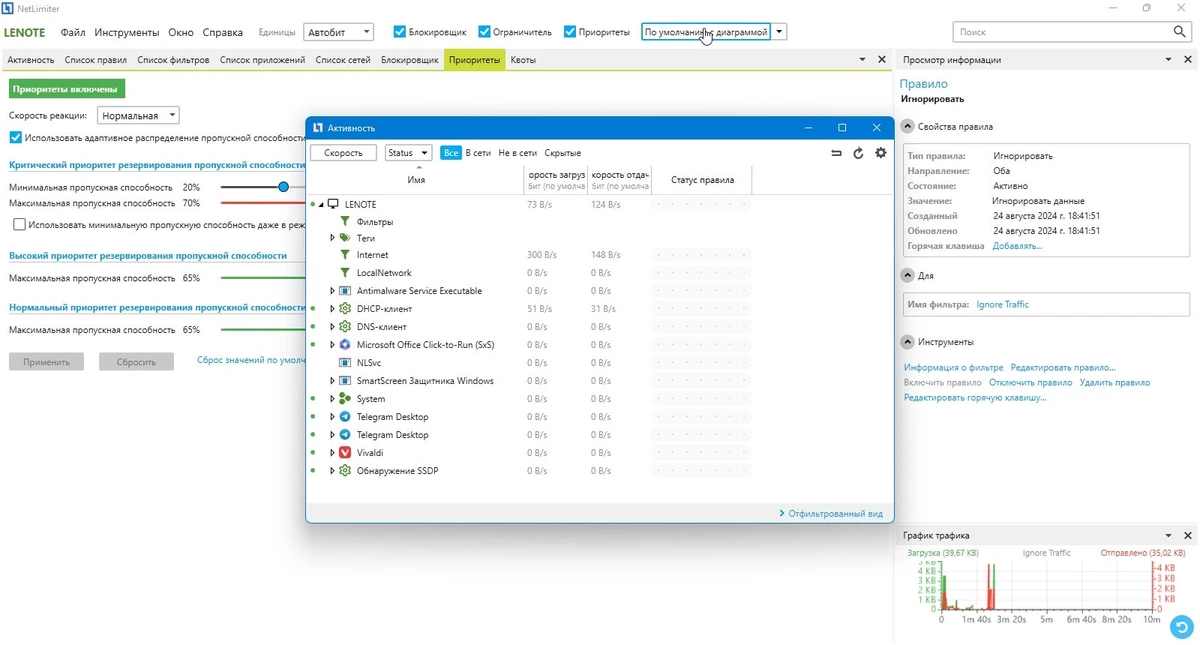
Task: Click the Применить button
Action: pos(46,362)
